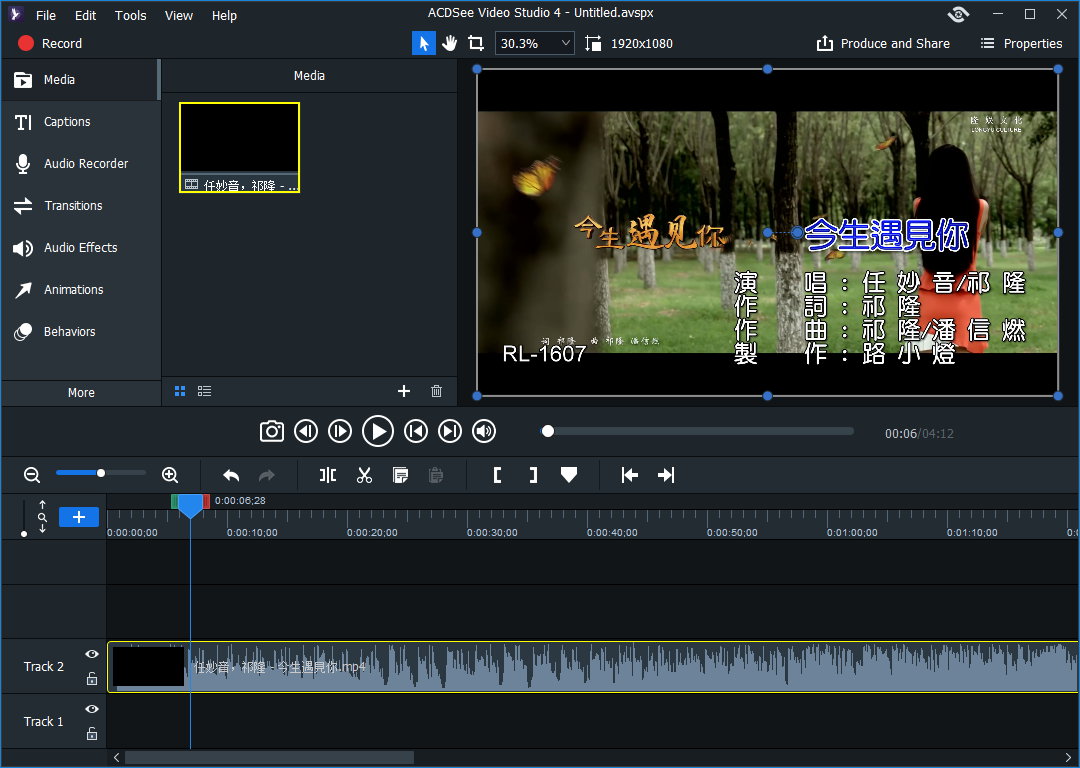Click the track height adjust arrows icon
The width and height of the screenshot is (1080, 768).
click(43, 517)
